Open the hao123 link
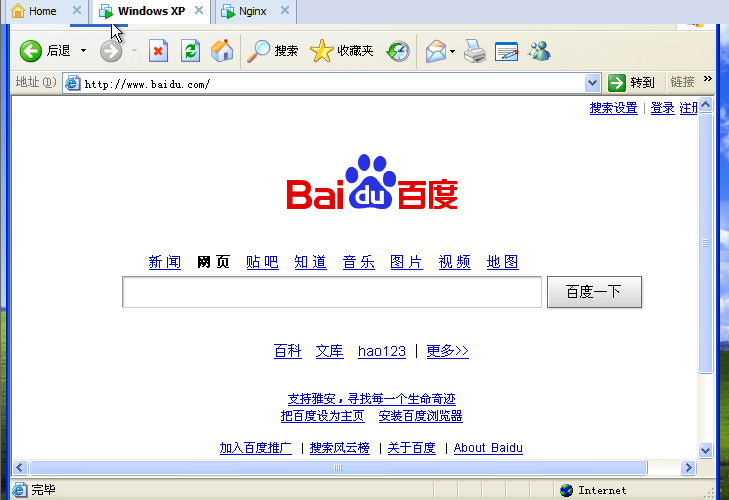Screen dimensions: 729x500 (x=382, y=351)
